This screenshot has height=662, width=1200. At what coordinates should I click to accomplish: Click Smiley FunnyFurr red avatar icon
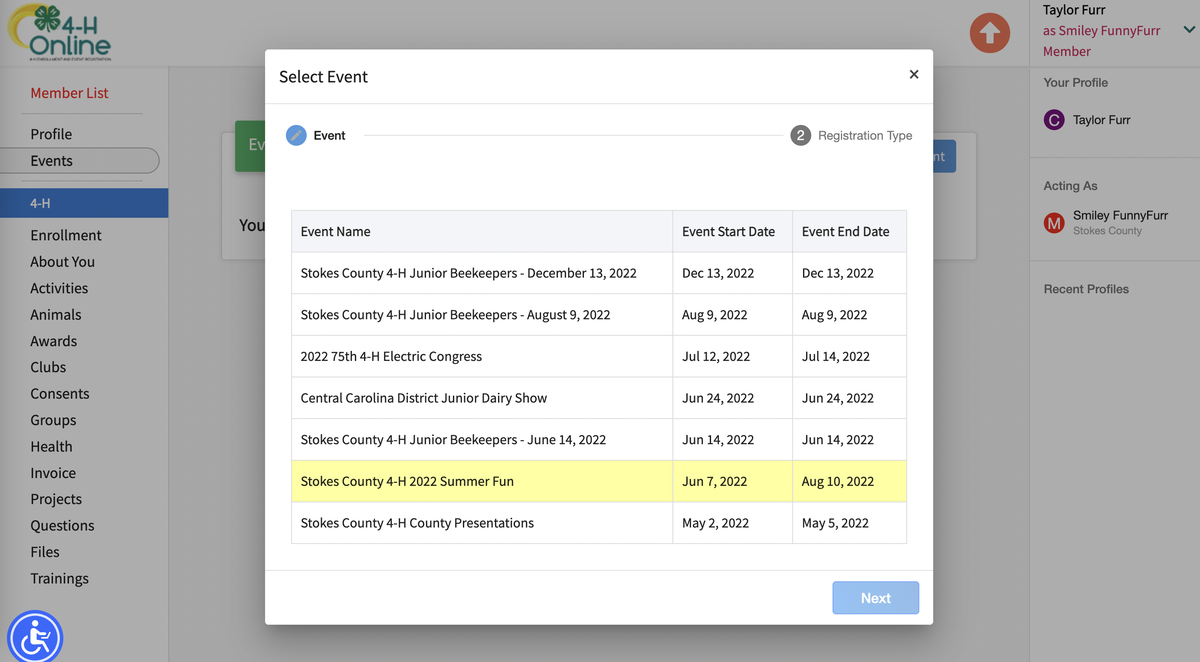coord(1053,222)
